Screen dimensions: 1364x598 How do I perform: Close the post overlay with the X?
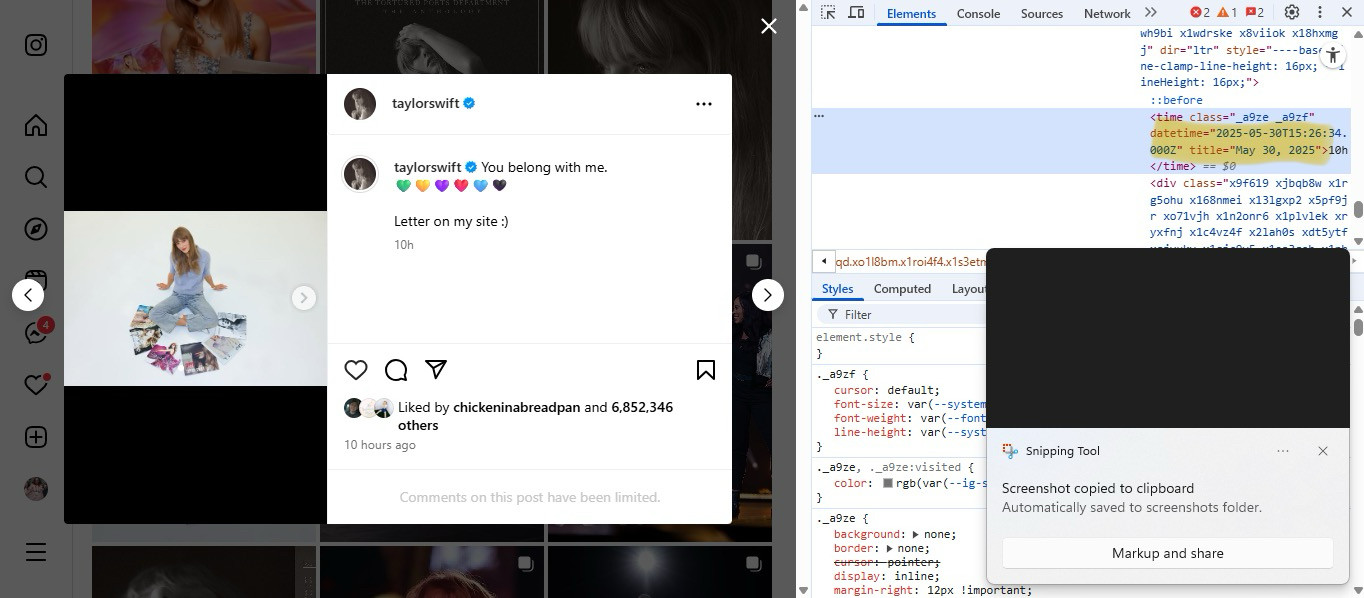point(768,26)
